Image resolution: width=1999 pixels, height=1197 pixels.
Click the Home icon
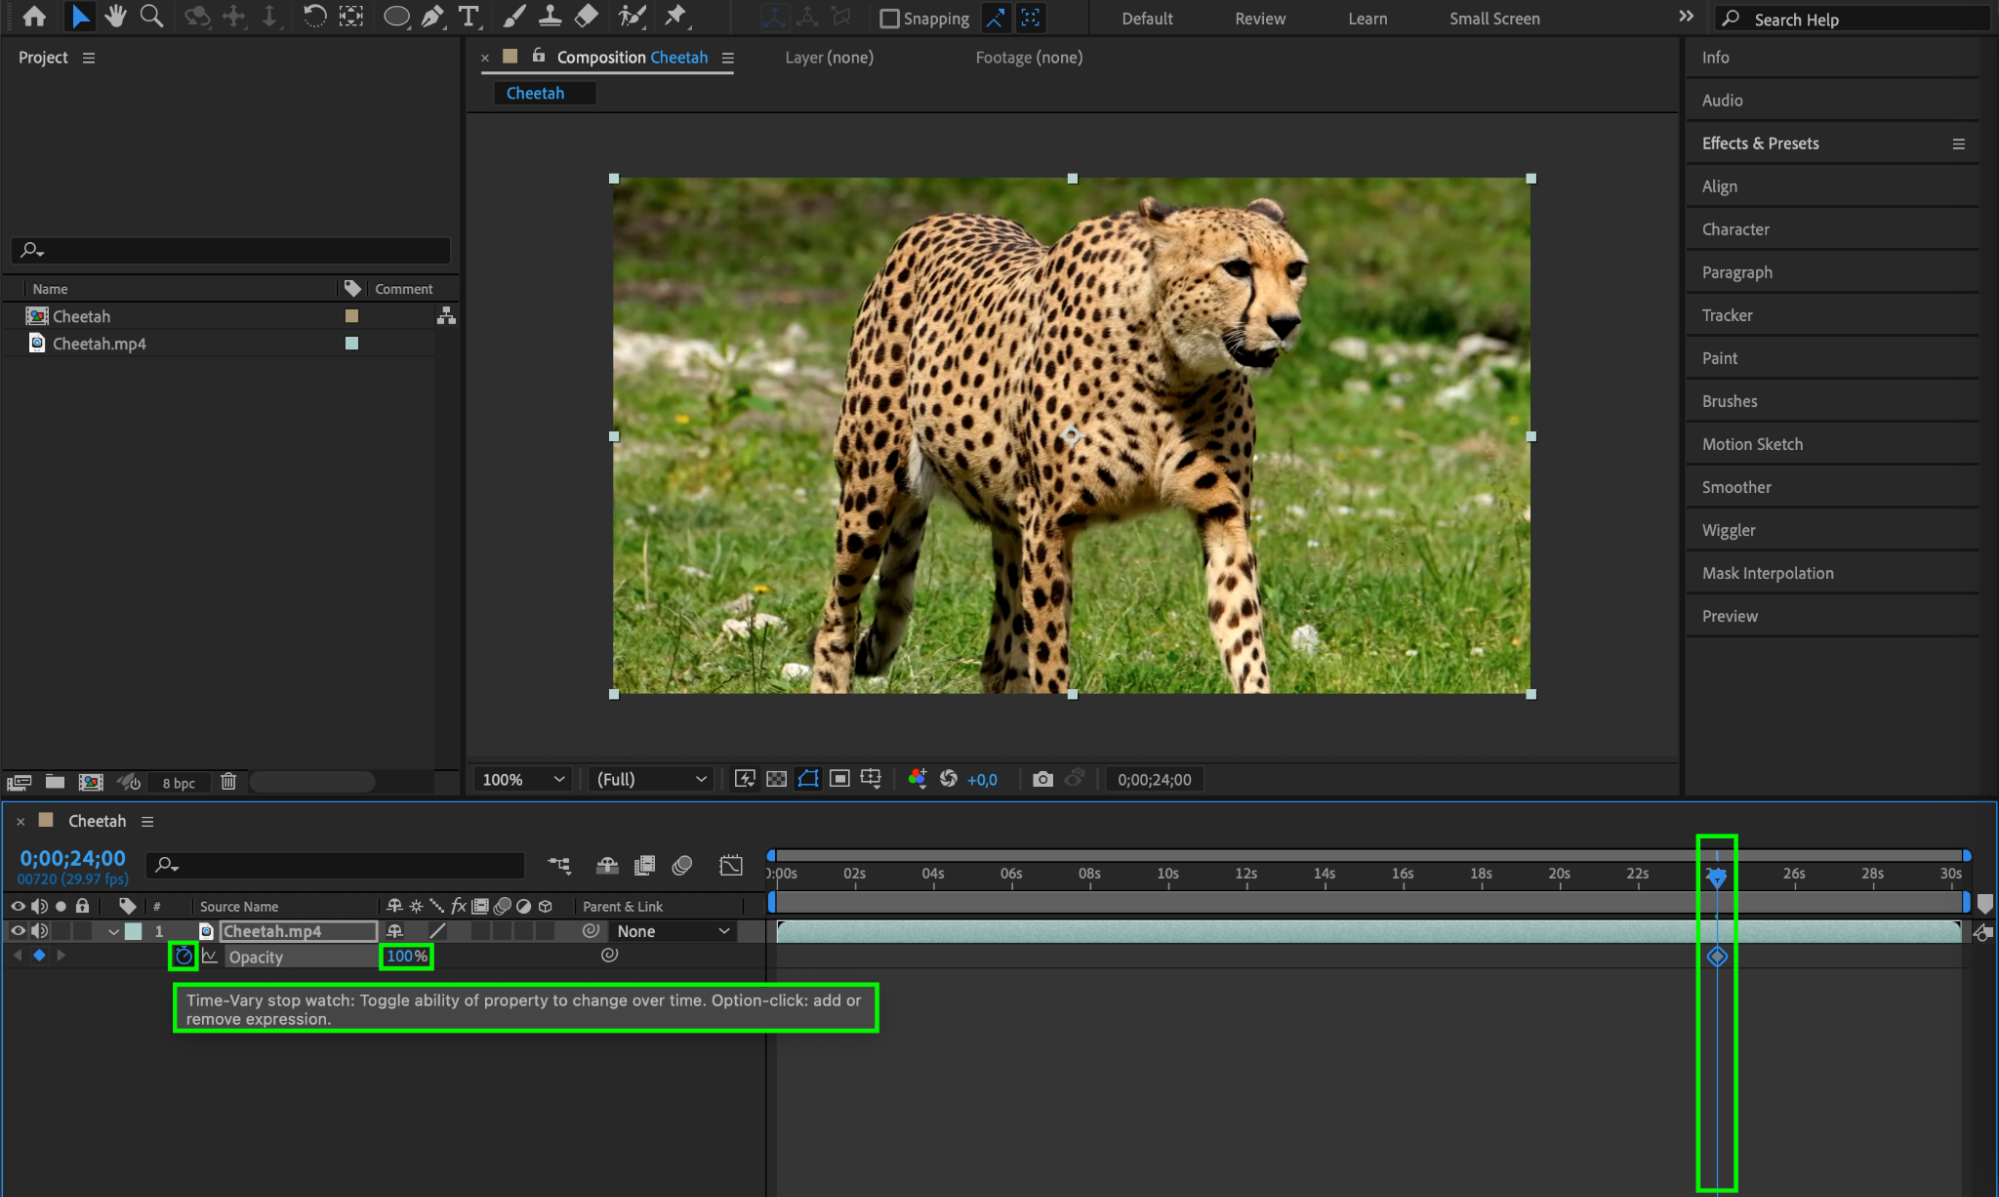(x=34, y=16)
